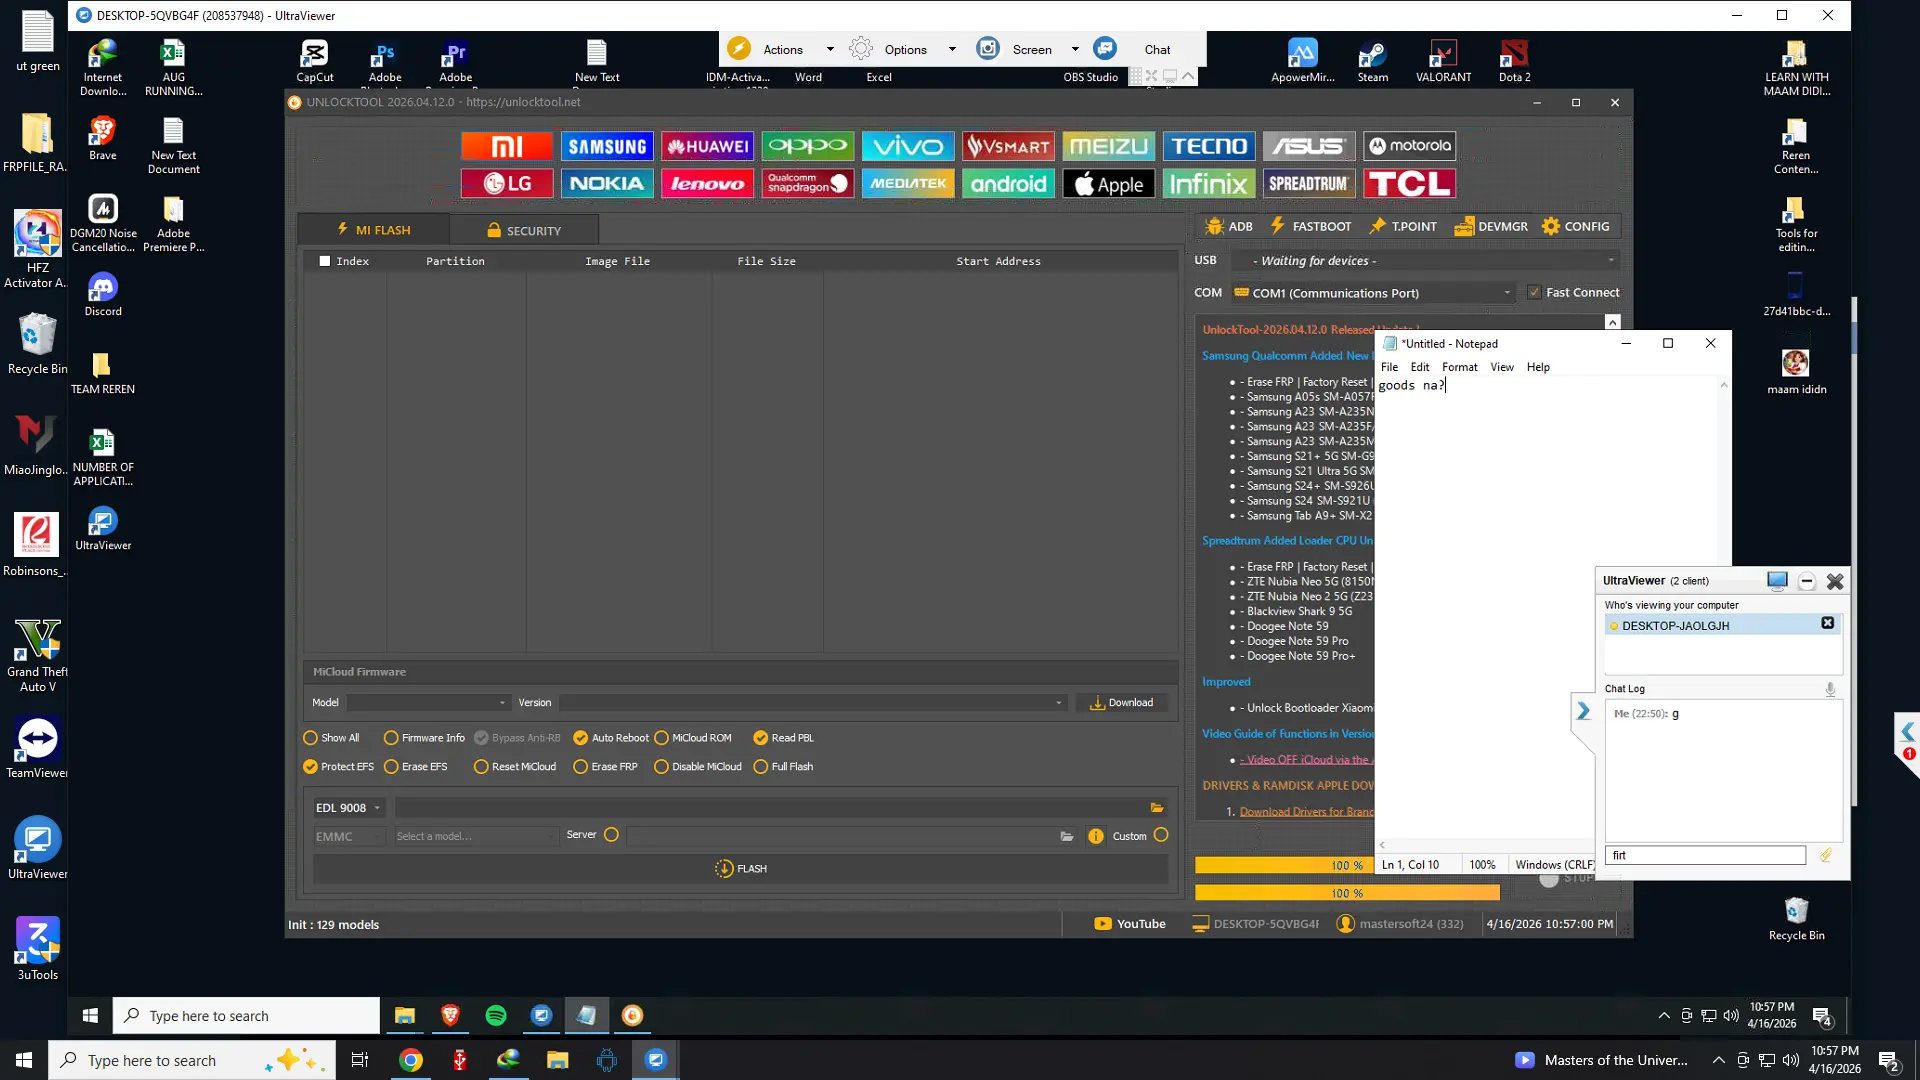This screenshot has height=1080, width=1920.
Task: Select the Meizu brand logo
Action: (1108, 146)
